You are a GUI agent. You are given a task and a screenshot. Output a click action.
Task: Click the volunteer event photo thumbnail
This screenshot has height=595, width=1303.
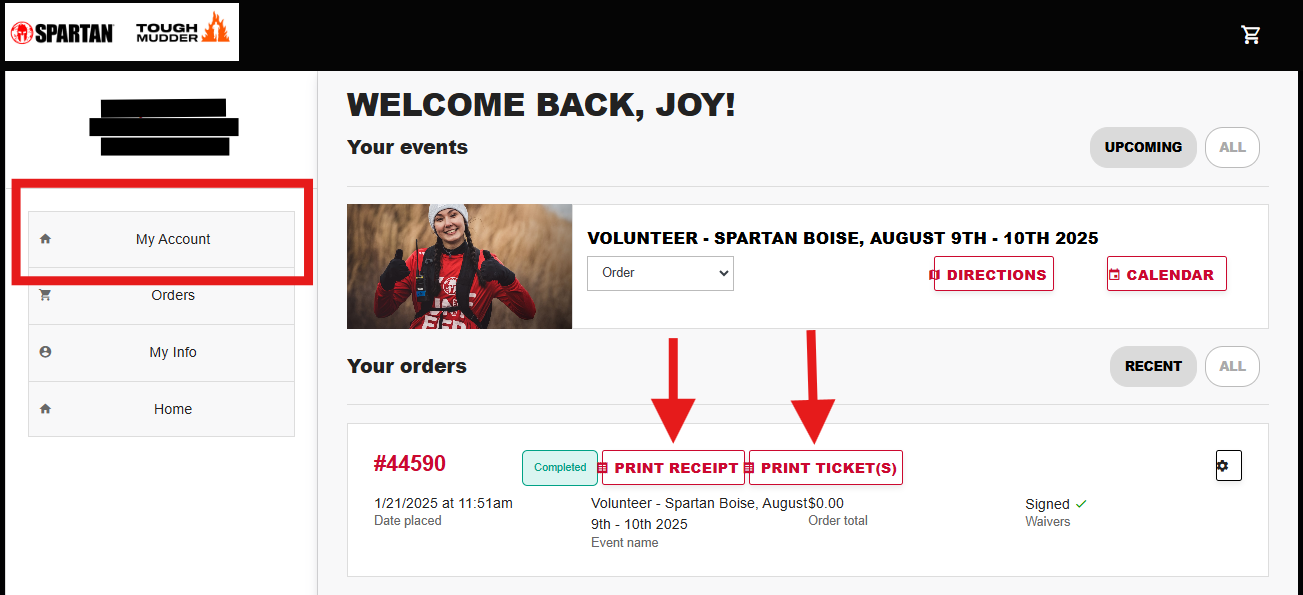click(459, 267)
